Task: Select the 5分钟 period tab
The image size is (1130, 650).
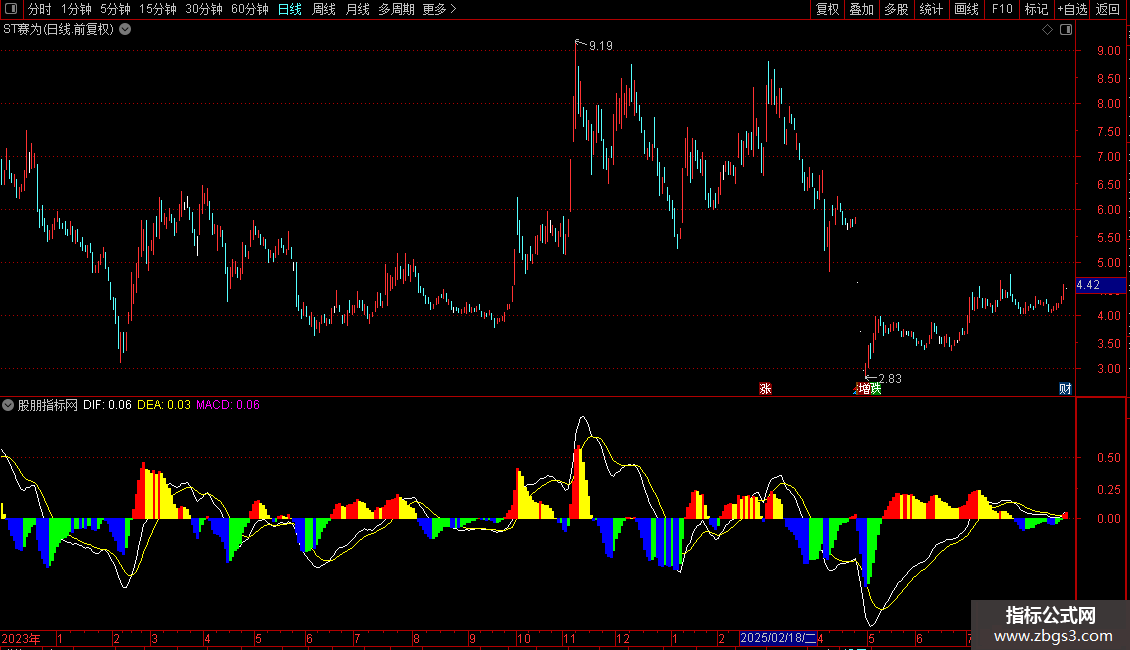Action: point(115,9)
